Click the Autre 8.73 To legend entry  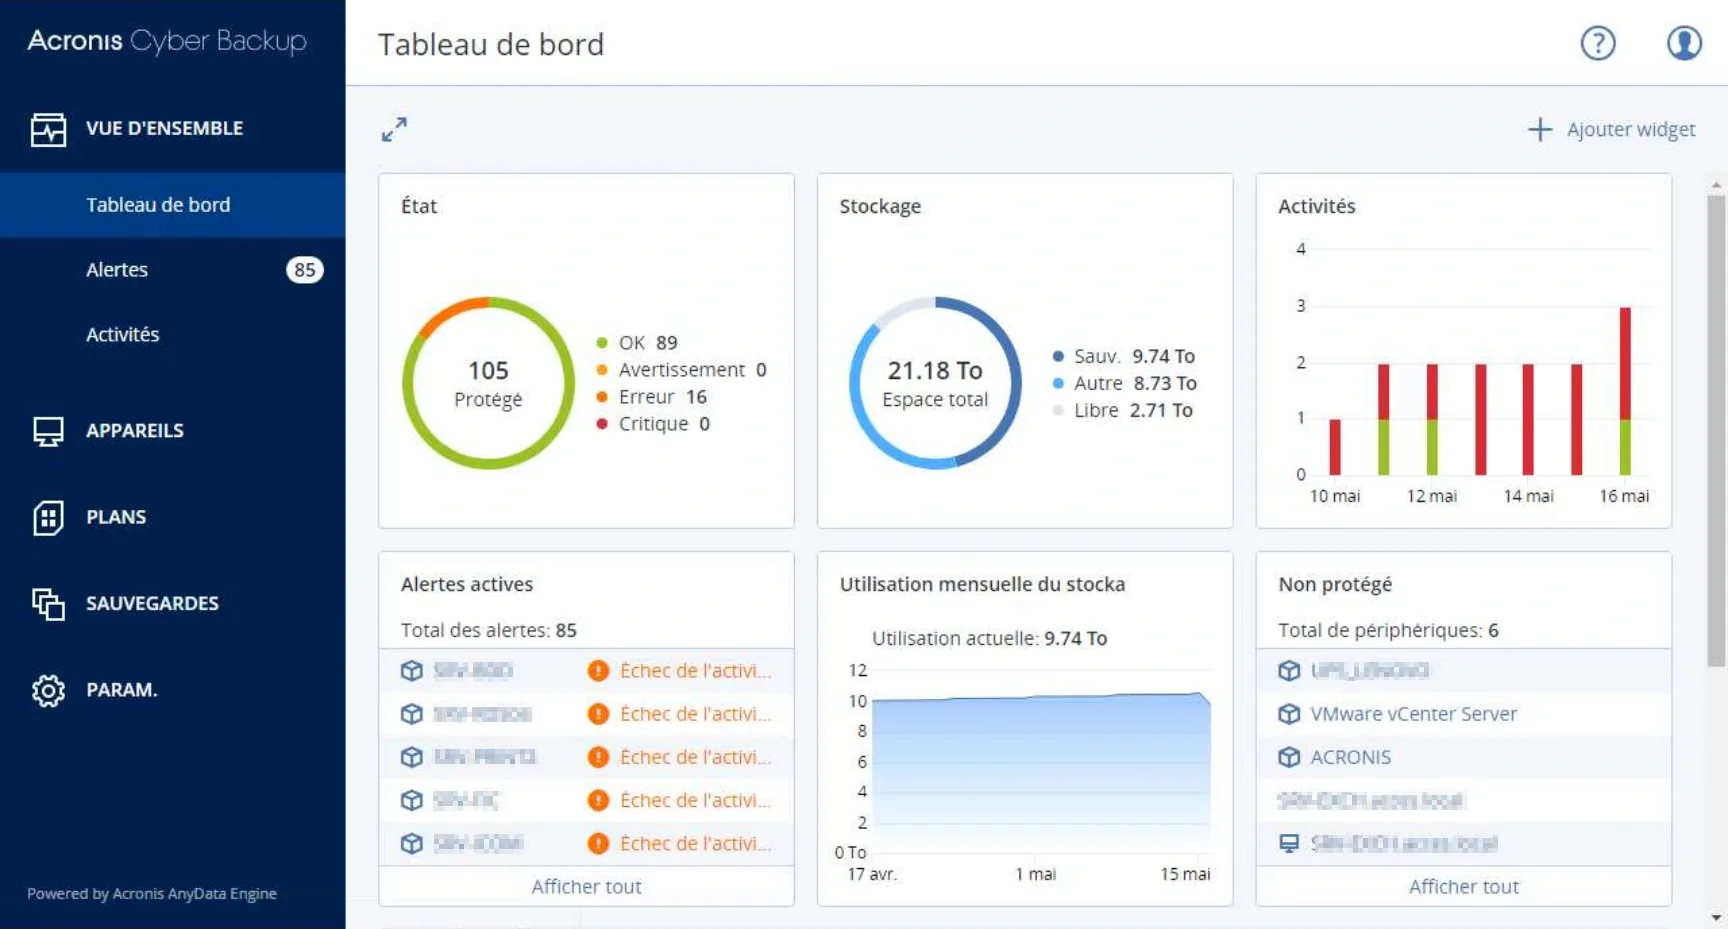(x=1124, y=383)
